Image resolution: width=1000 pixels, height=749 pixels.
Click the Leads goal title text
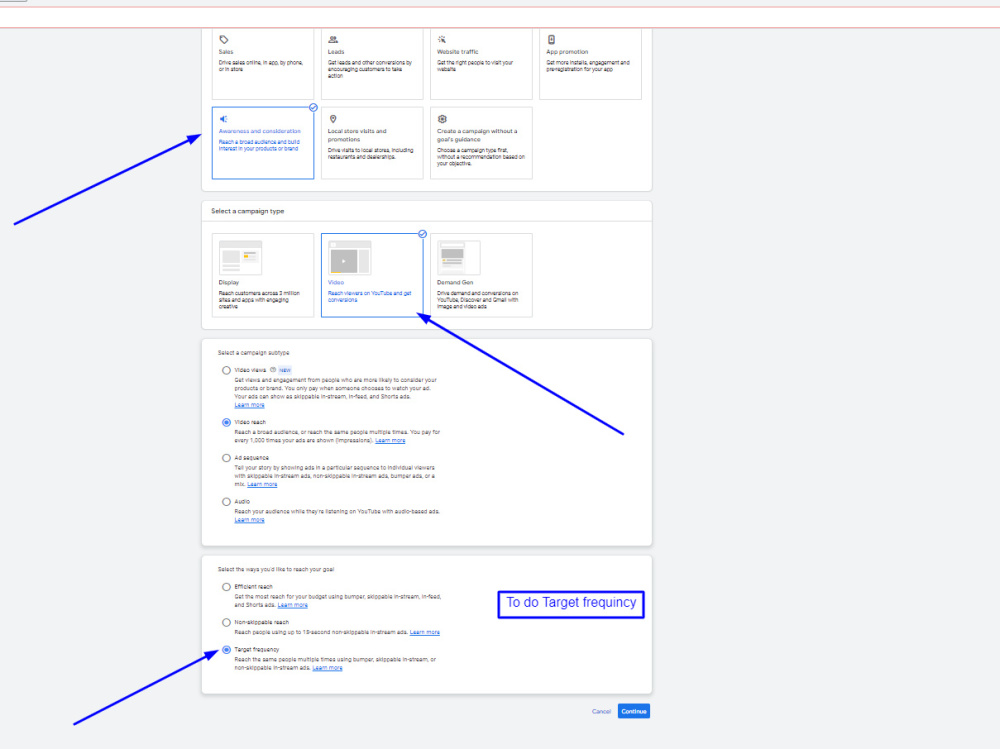336,52
